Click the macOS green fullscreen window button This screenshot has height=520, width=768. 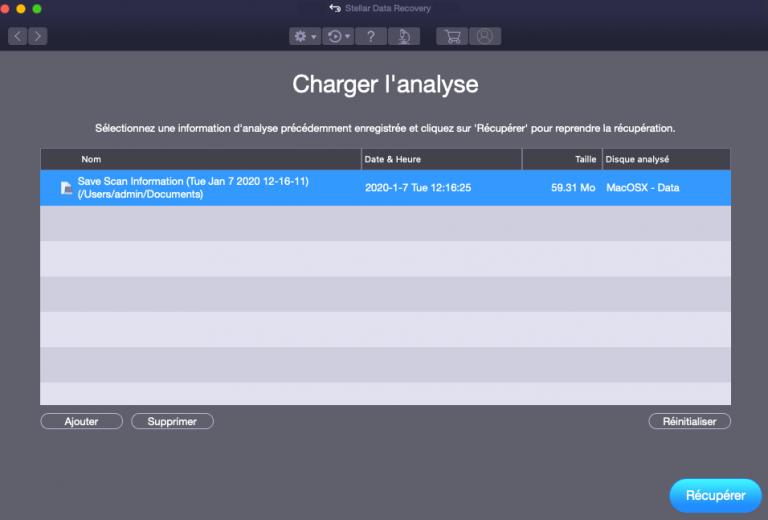38,9
